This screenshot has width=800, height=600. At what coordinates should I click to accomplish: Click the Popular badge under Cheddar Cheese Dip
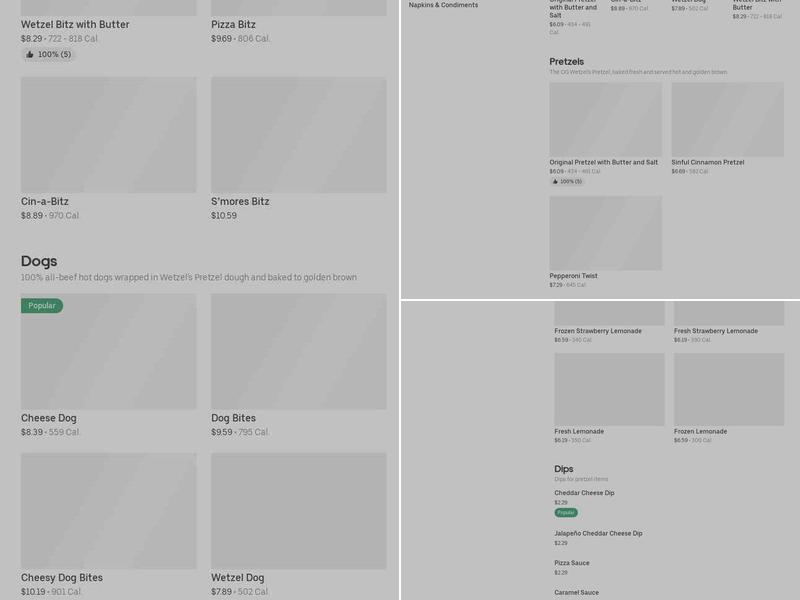(x=566, y=512)
